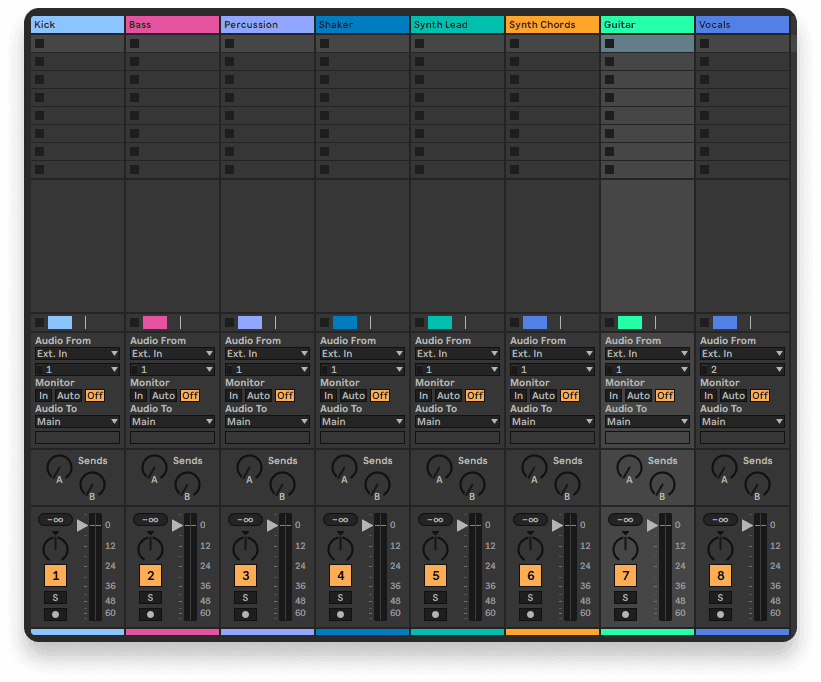Select the Percussion track header

268,25
